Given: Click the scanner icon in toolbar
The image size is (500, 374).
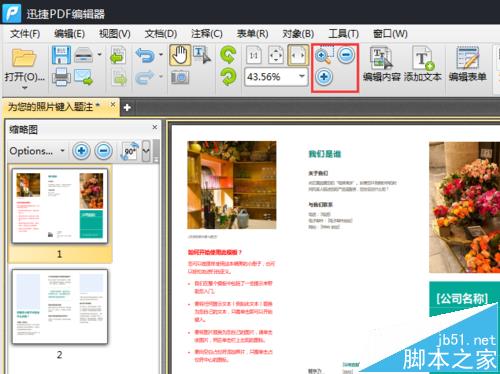Looking at the screenshot, I should pos(84,55).
